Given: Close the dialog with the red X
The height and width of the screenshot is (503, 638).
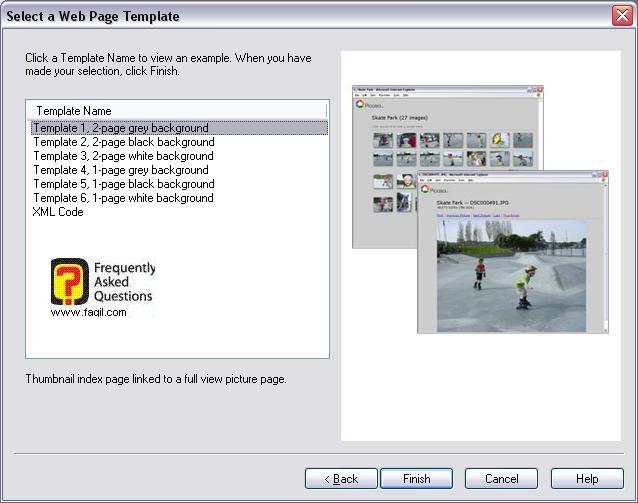Looking at the screenshot, I should tap(620, 15).
